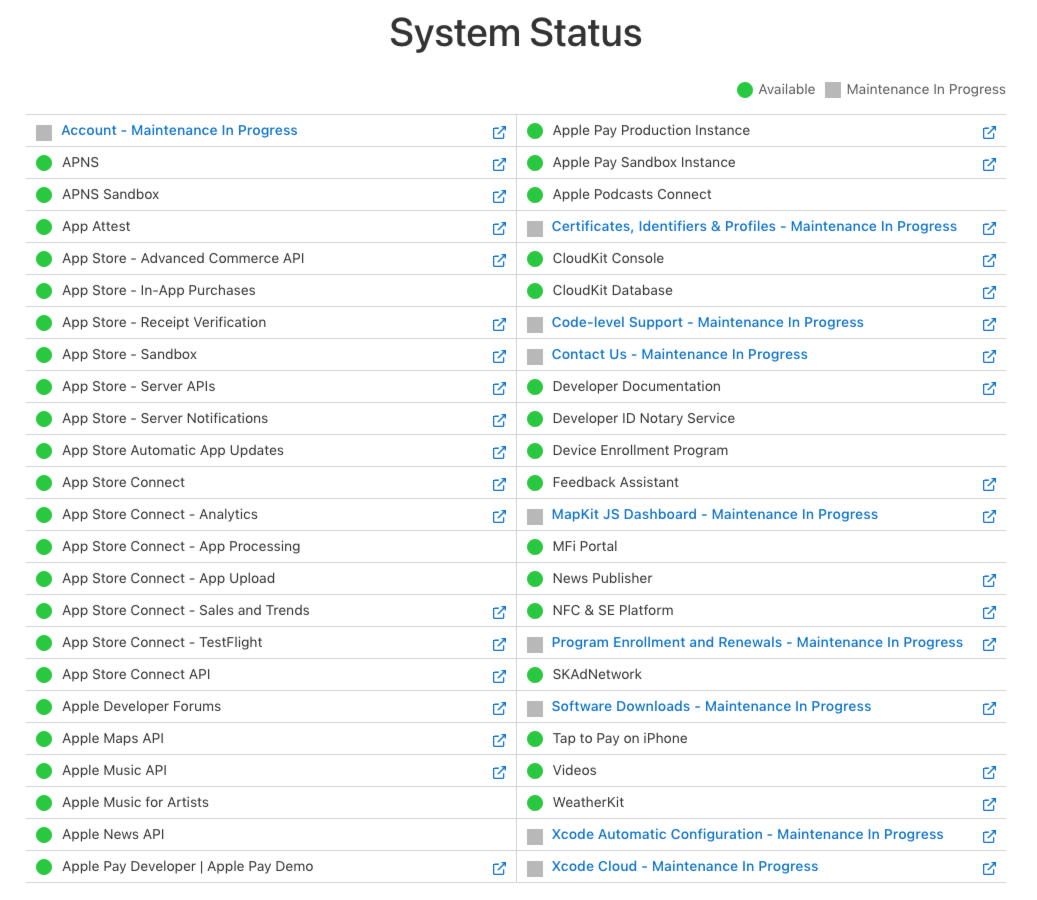Viewport: 1037px width, 900px height.
Task: Click WeatherKit external link icon
Action: point(989,804)
